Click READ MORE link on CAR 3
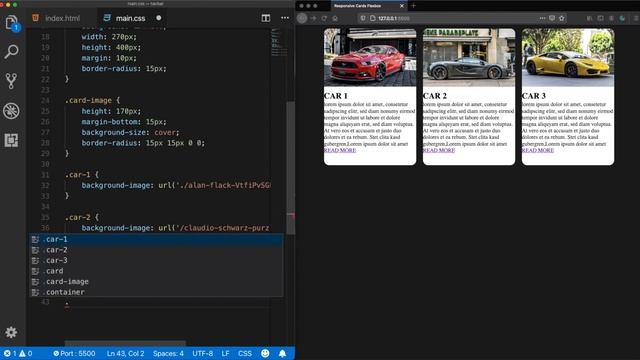This screenshot has height=360, width=640. coord(538,150)
